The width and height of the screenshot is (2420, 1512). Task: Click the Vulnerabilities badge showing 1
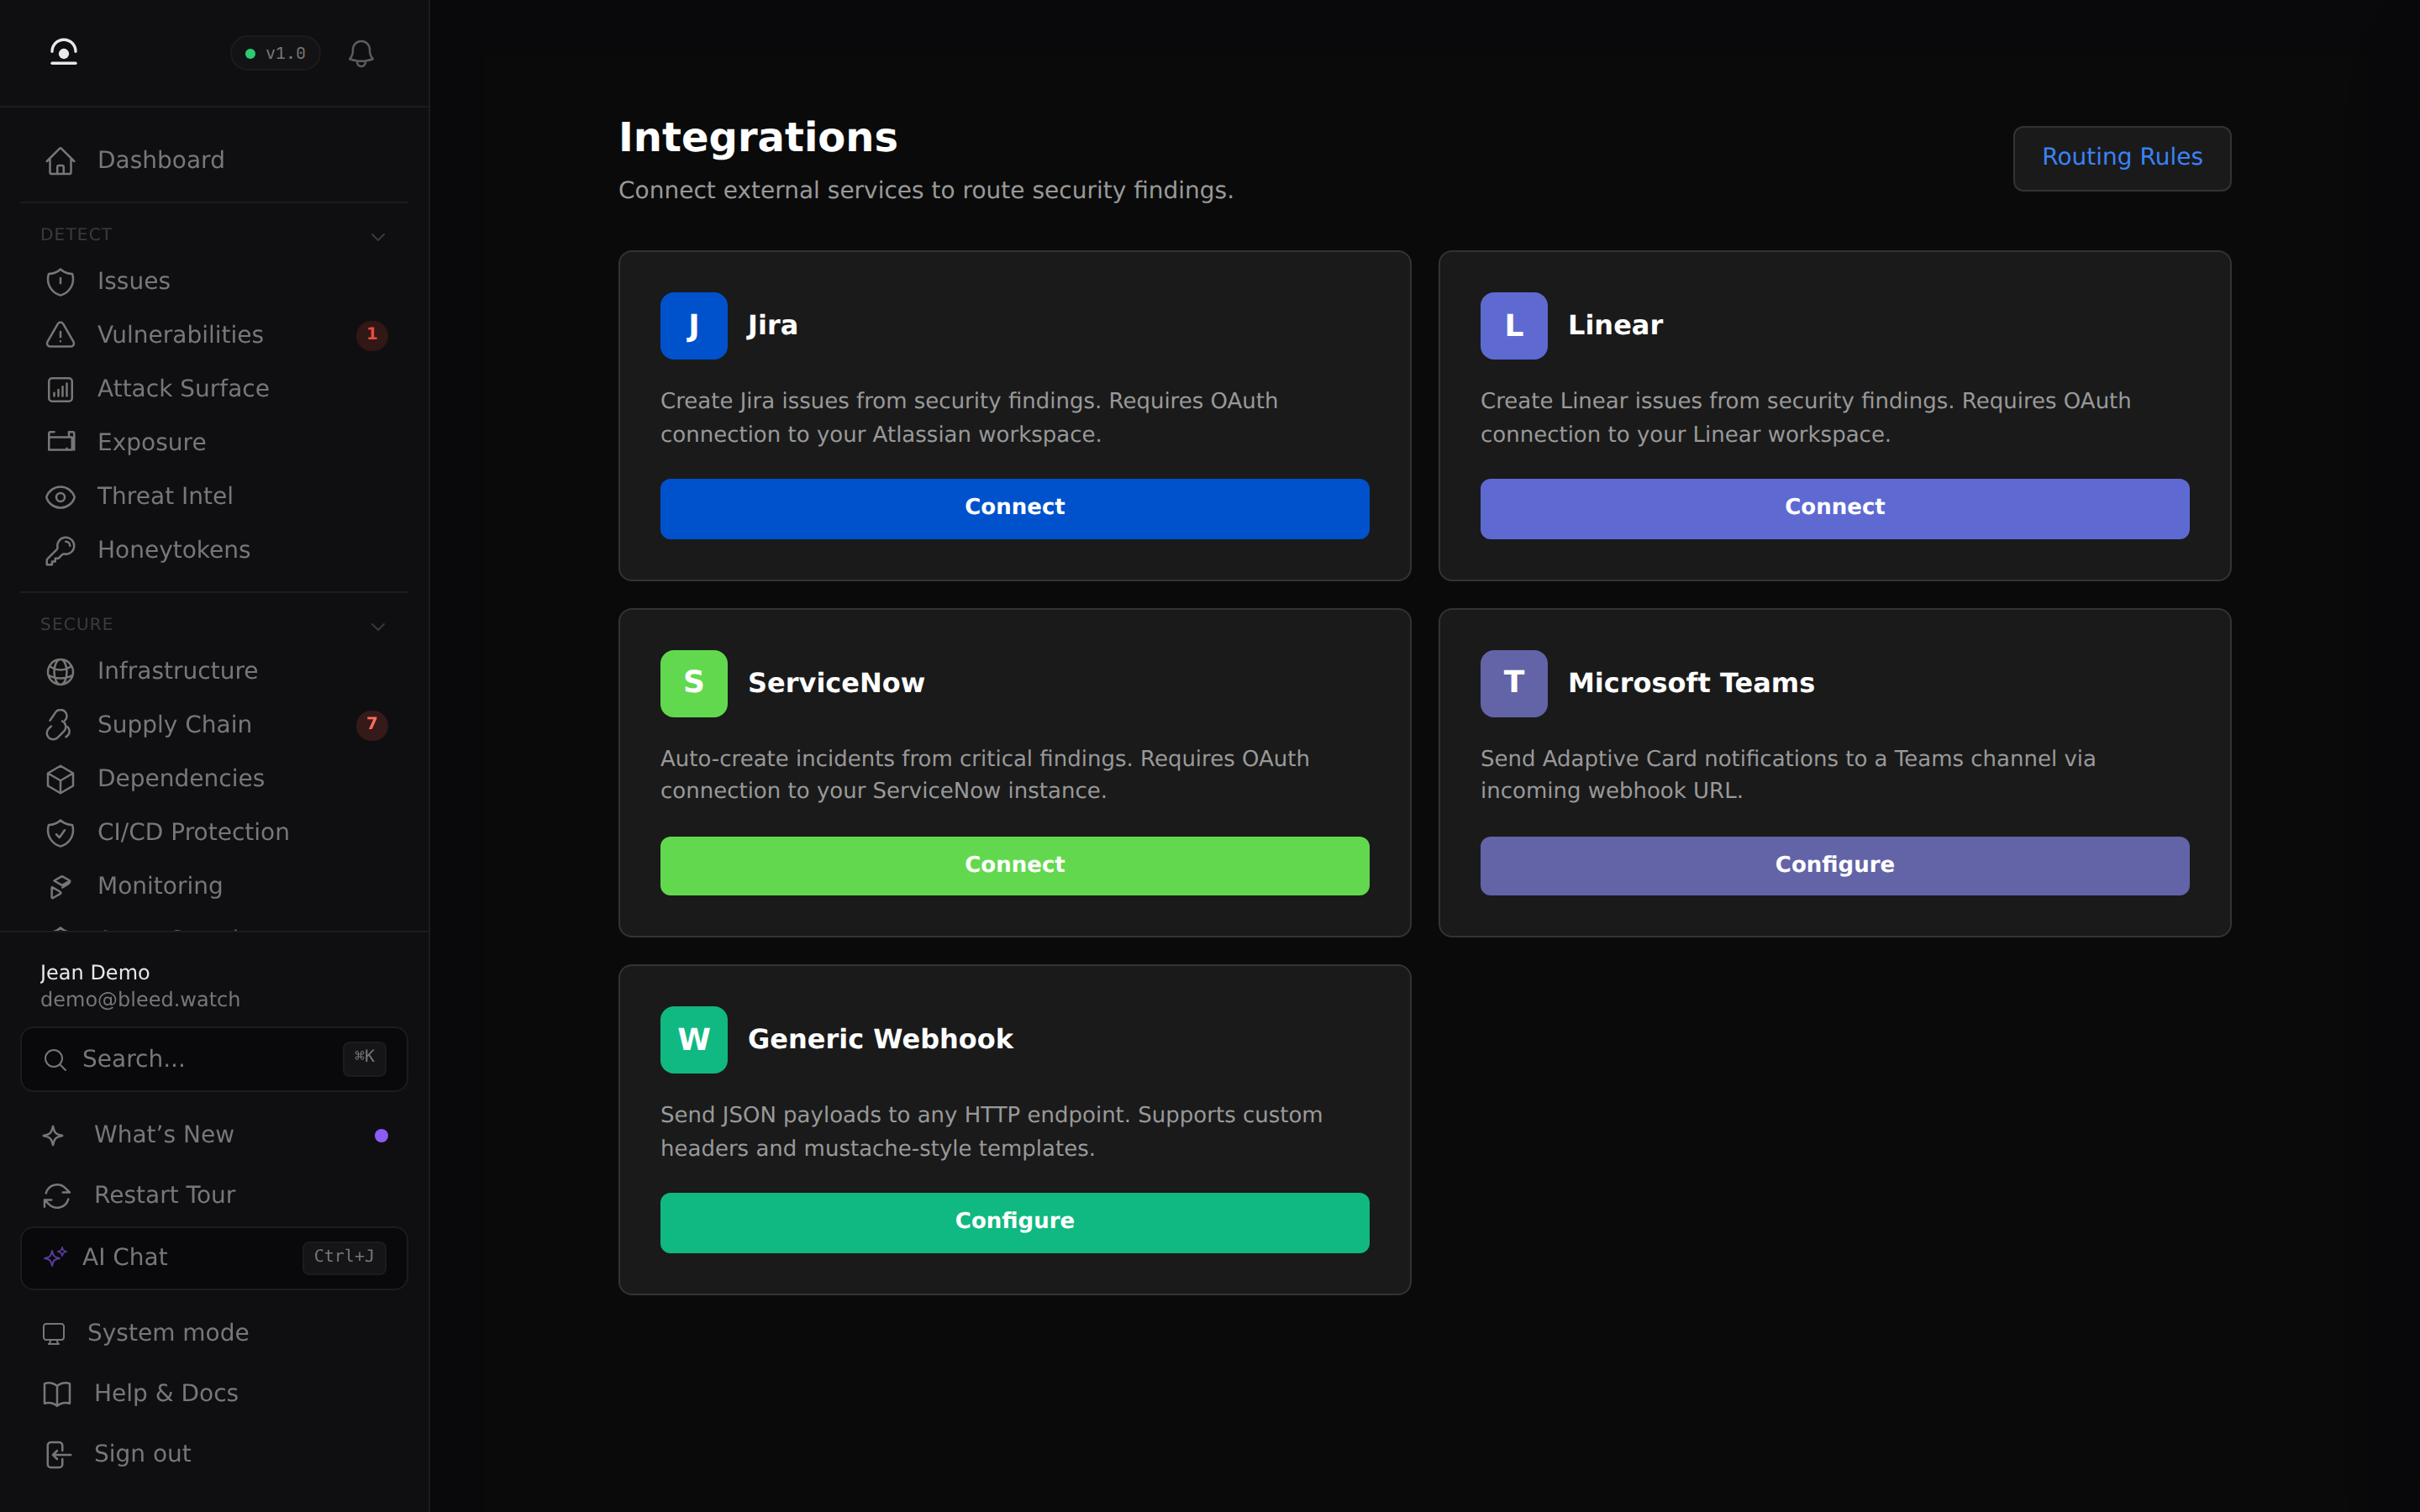(x=372, y=334)
